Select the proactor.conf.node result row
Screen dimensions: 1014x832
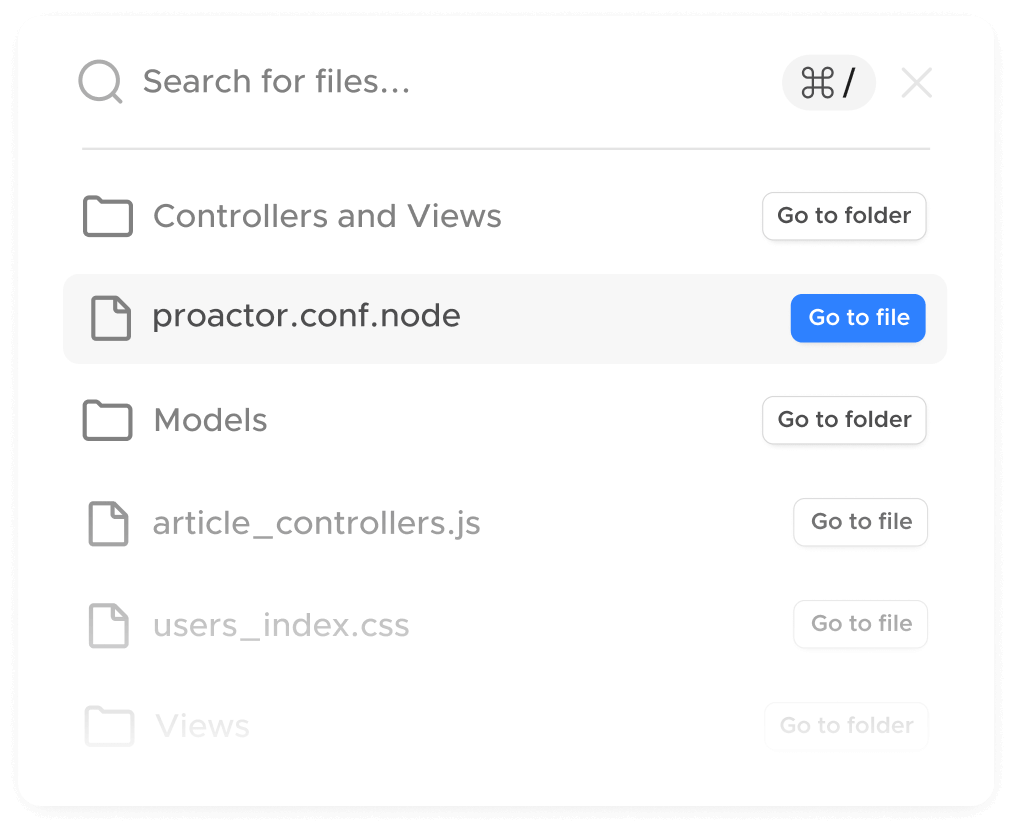click(x=400, y=318)
